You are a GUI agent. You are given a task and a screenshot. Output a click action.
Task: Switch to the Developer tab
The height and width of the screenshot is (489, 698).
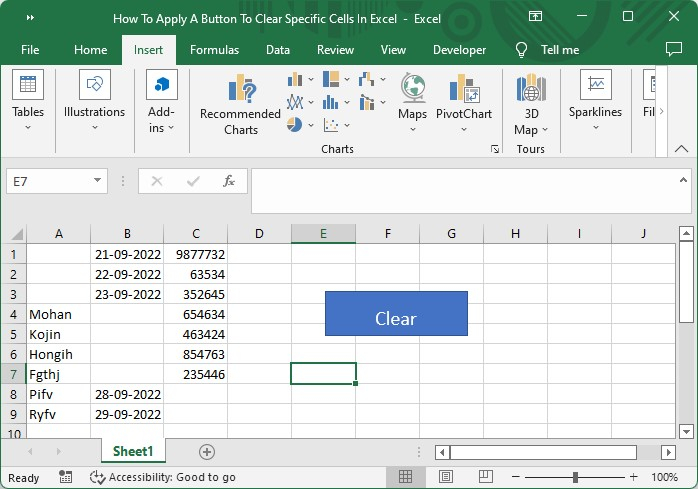point(459,50)
